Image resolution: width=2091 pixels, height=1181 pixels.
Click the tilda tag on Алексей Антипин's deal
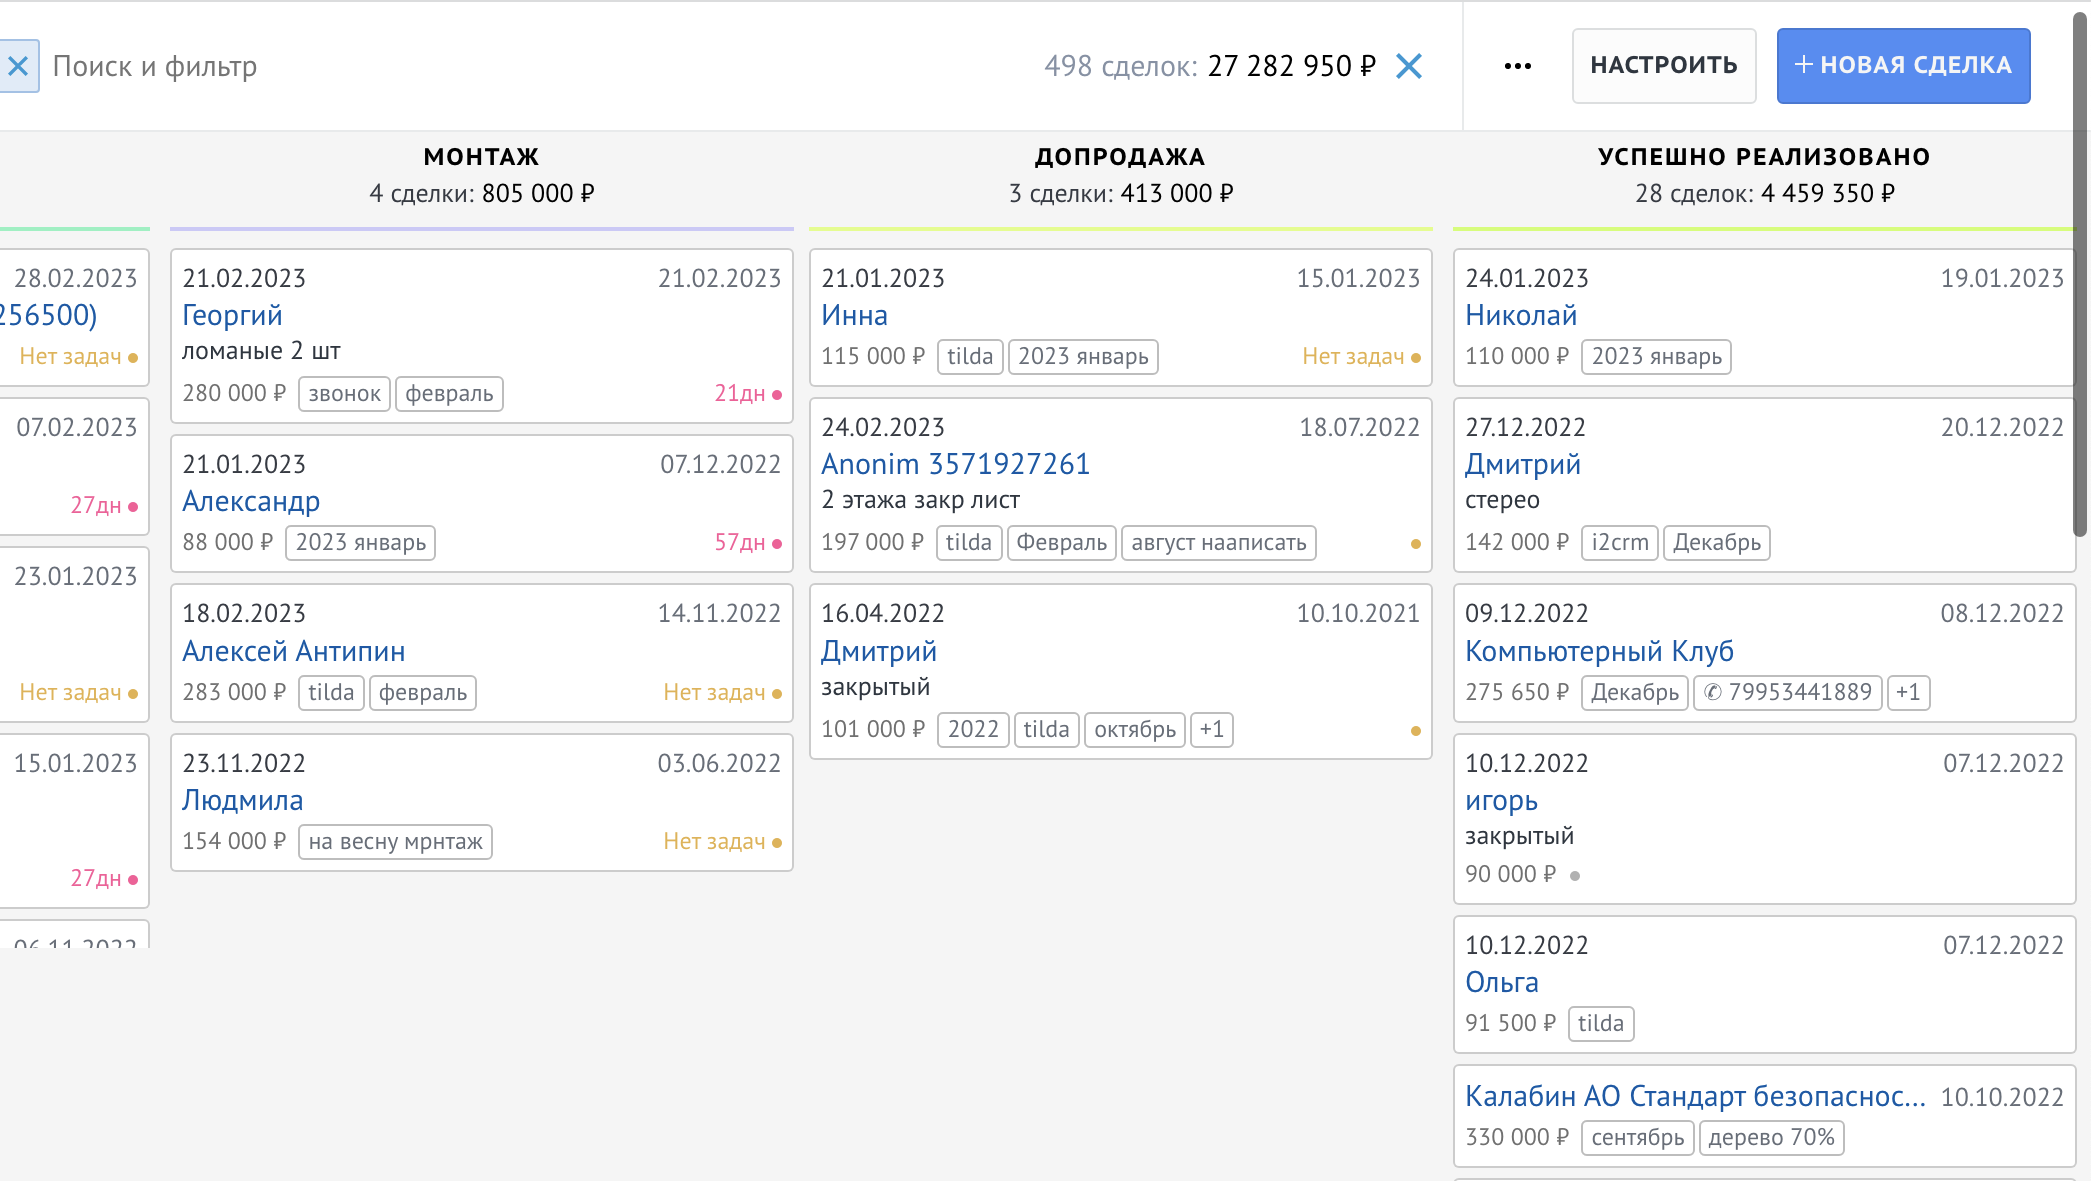point(331,692)
